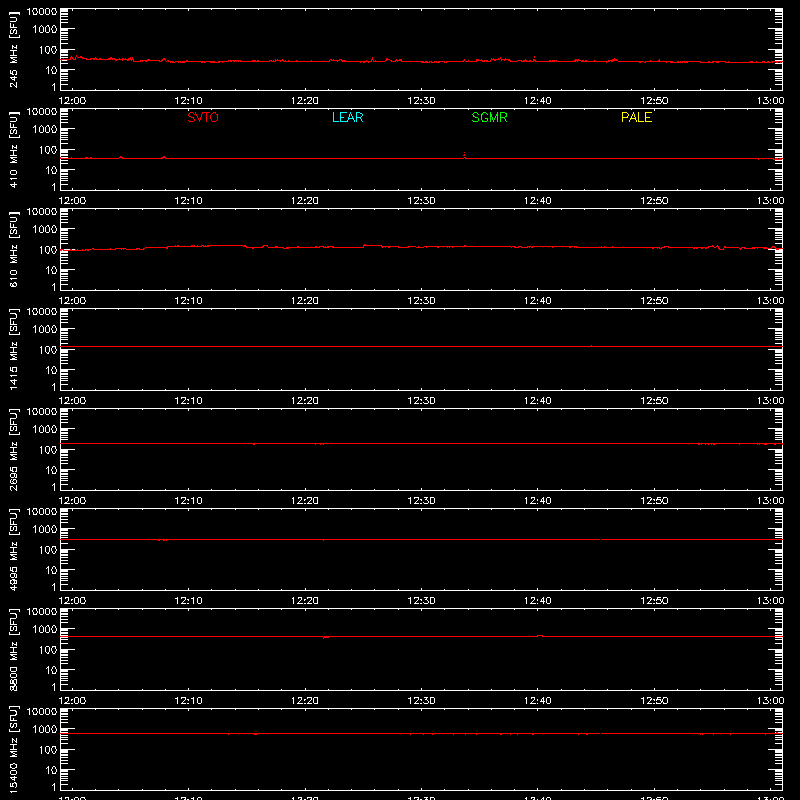Click the 12:30 tick label below 245 MHz plot
Screen dimensions: 800x800
coord(421,101)
